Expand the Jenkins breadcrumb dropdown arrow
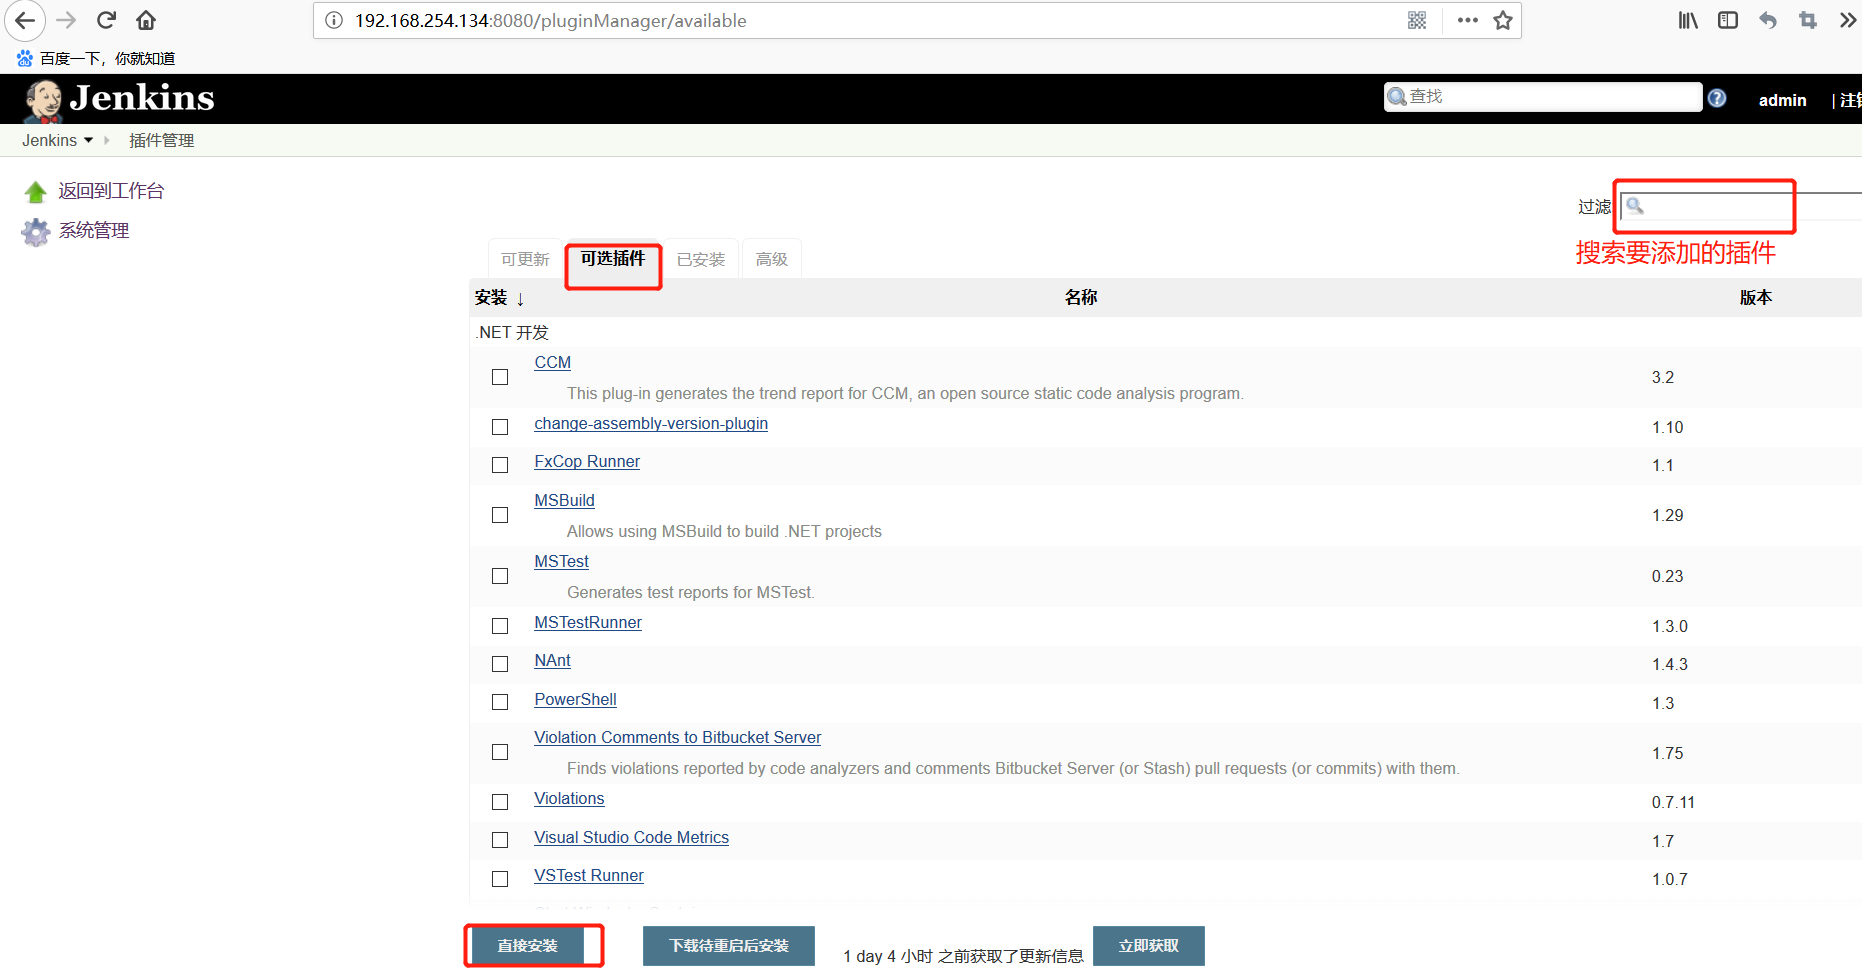 [89, 140]
